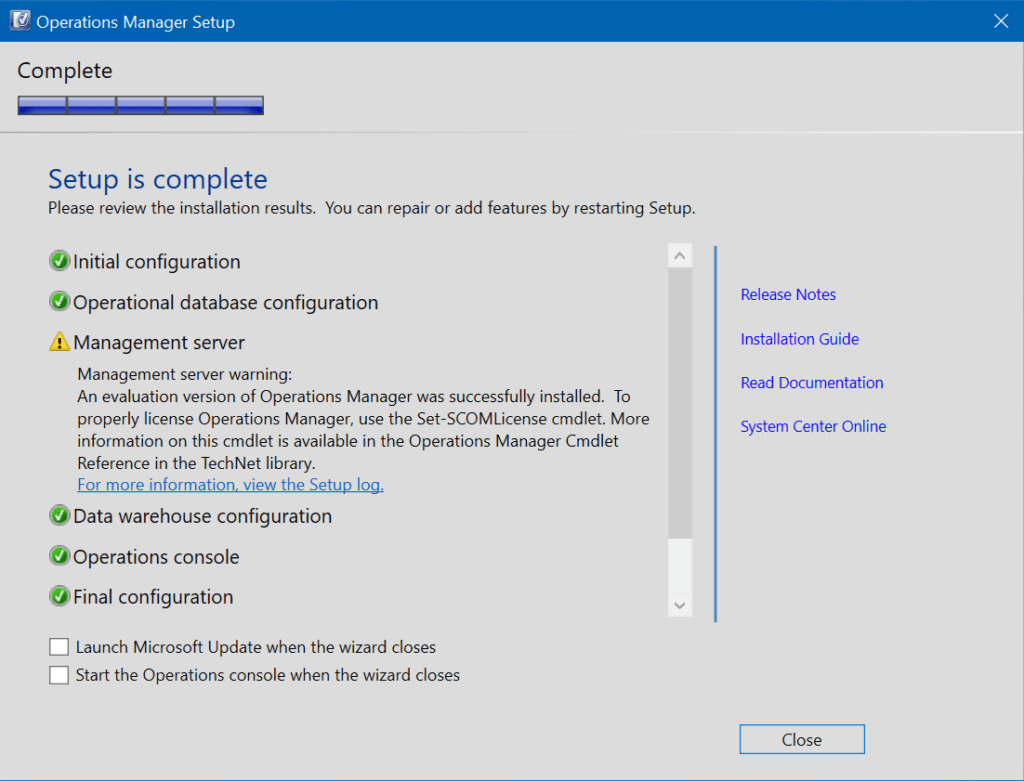Click the scroll up arrow in results list
The width and height of the screenshot is (1024, 781).
point(680,256)
